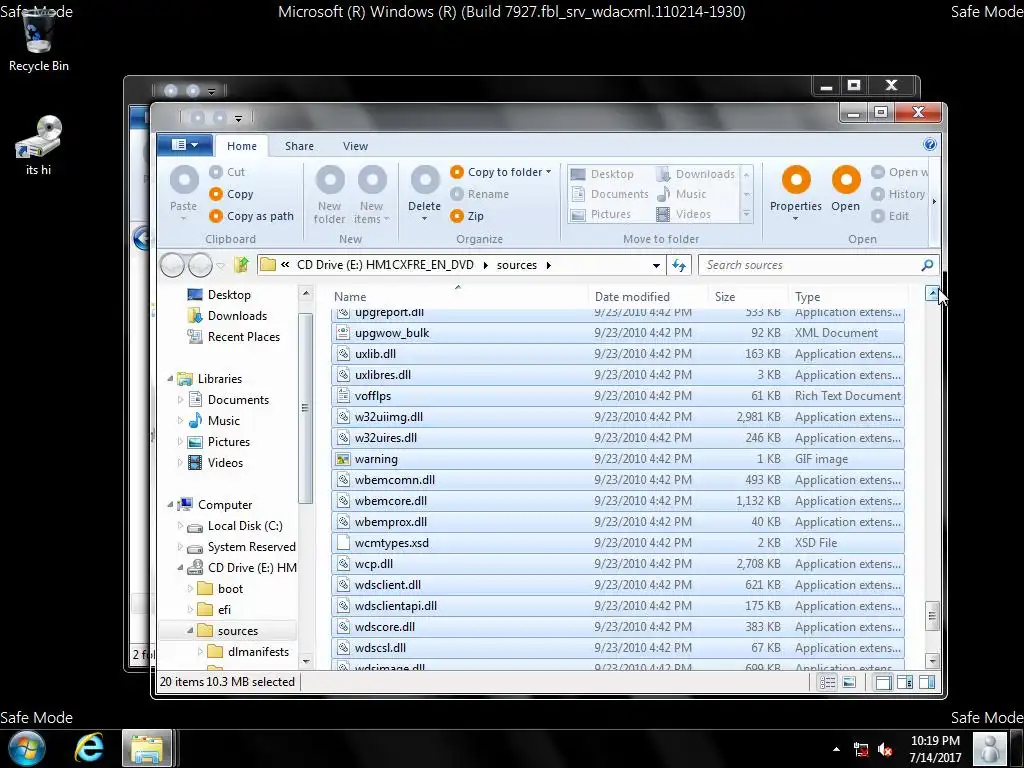Screen dimensions: 1024x768
Task: Click the CD Drive (E:) breadcrumb
Action: (385, 265)
